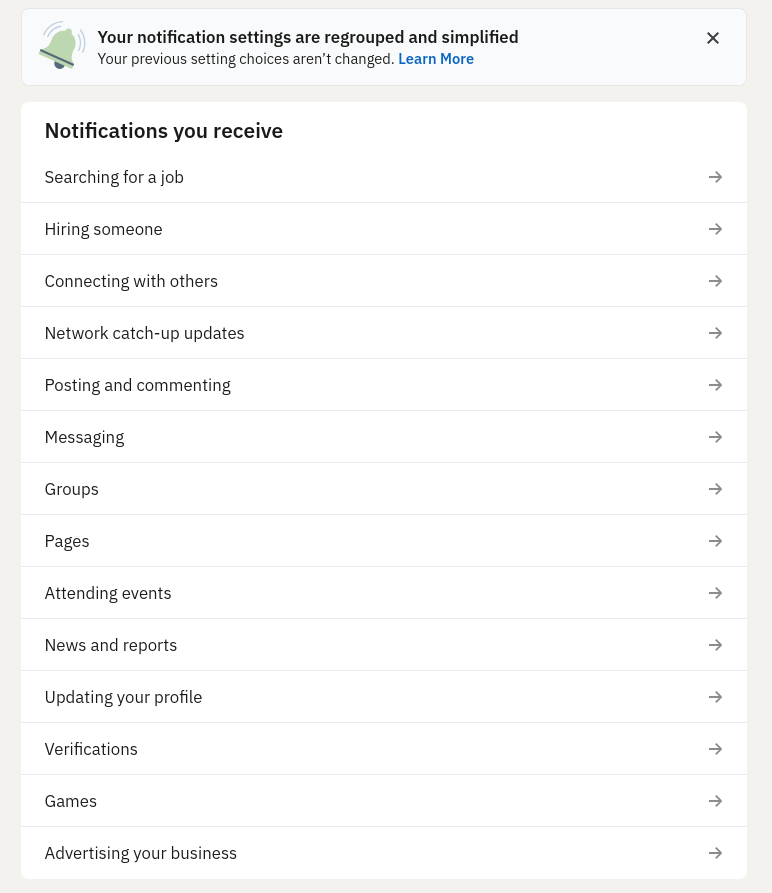Open News and reports settings
772x893 pixels.
point(715,645)
